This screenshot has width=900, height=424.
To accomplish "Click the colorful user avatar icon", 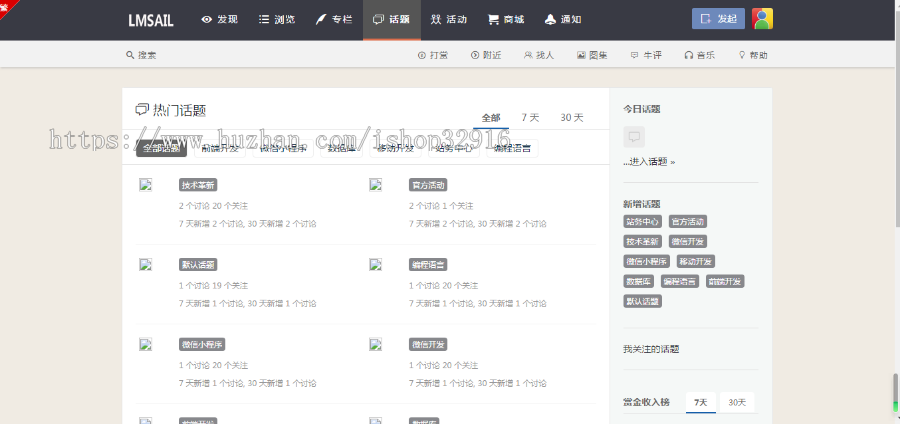I will coord(762,18).
